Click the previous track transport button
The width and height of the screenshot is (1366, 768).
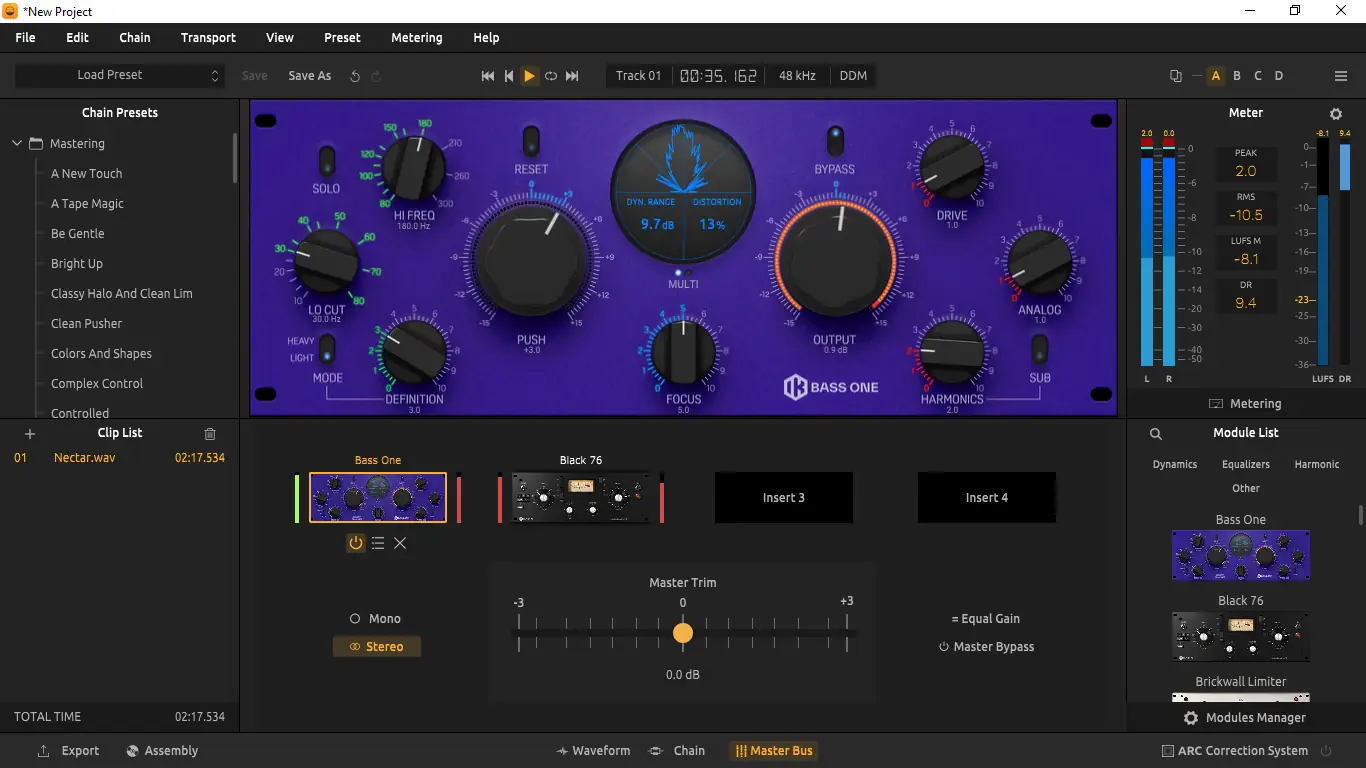pos(509,76)
